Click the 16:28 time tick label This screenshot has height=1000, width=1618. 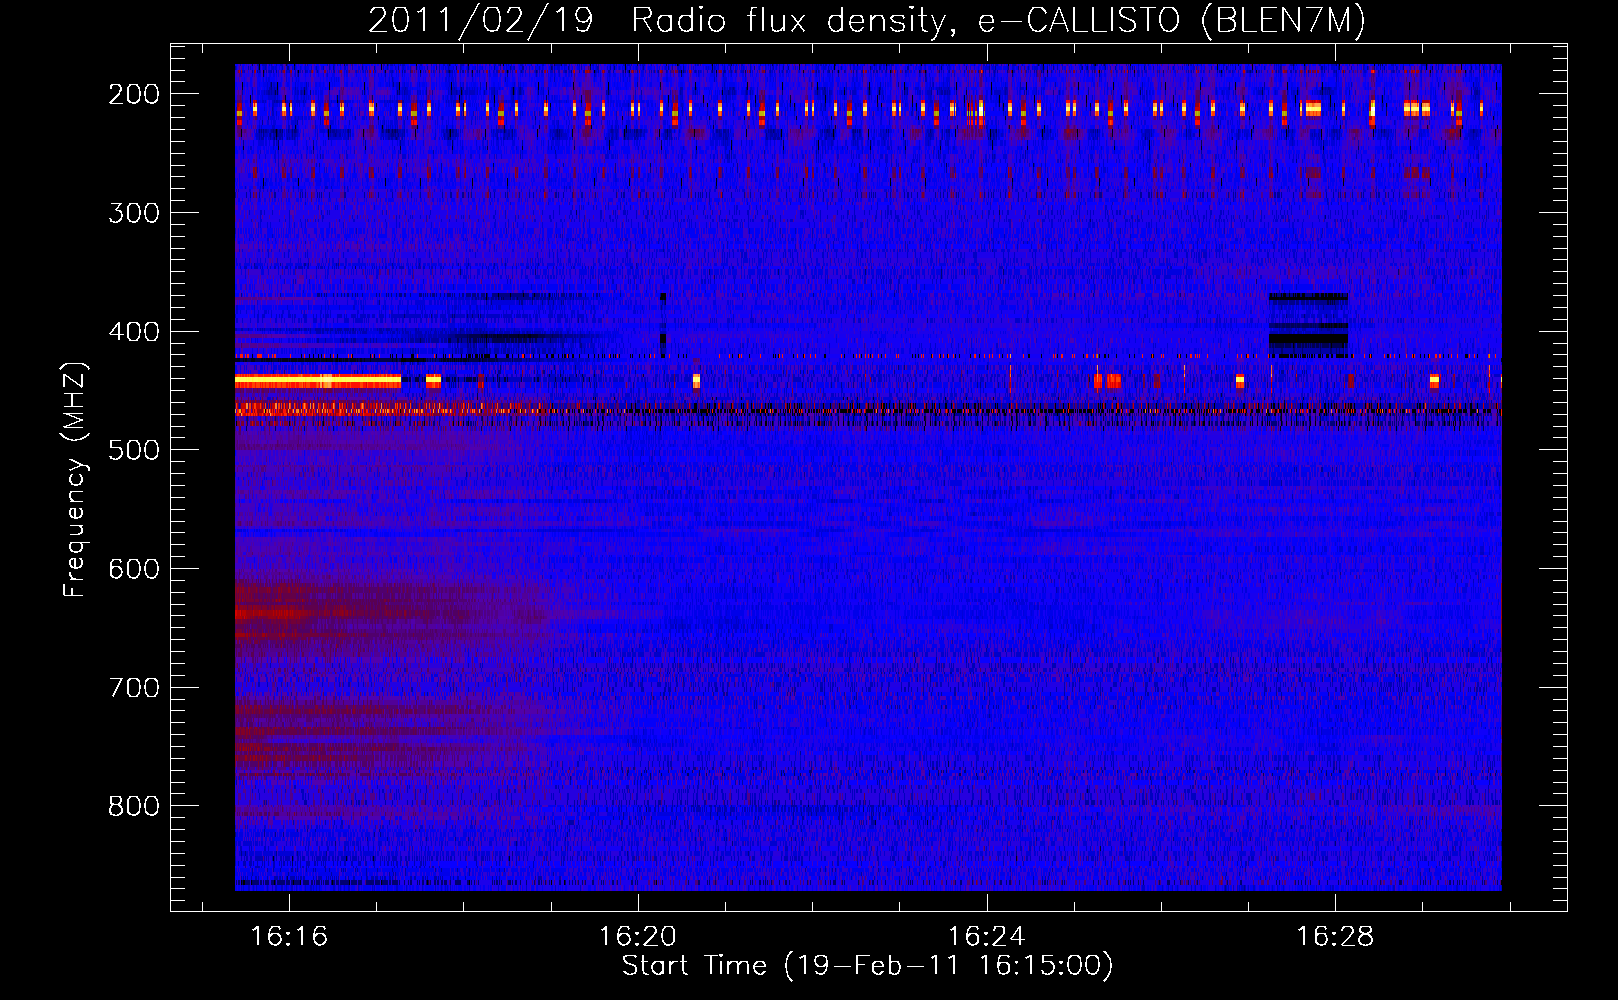click(1335, 936)
